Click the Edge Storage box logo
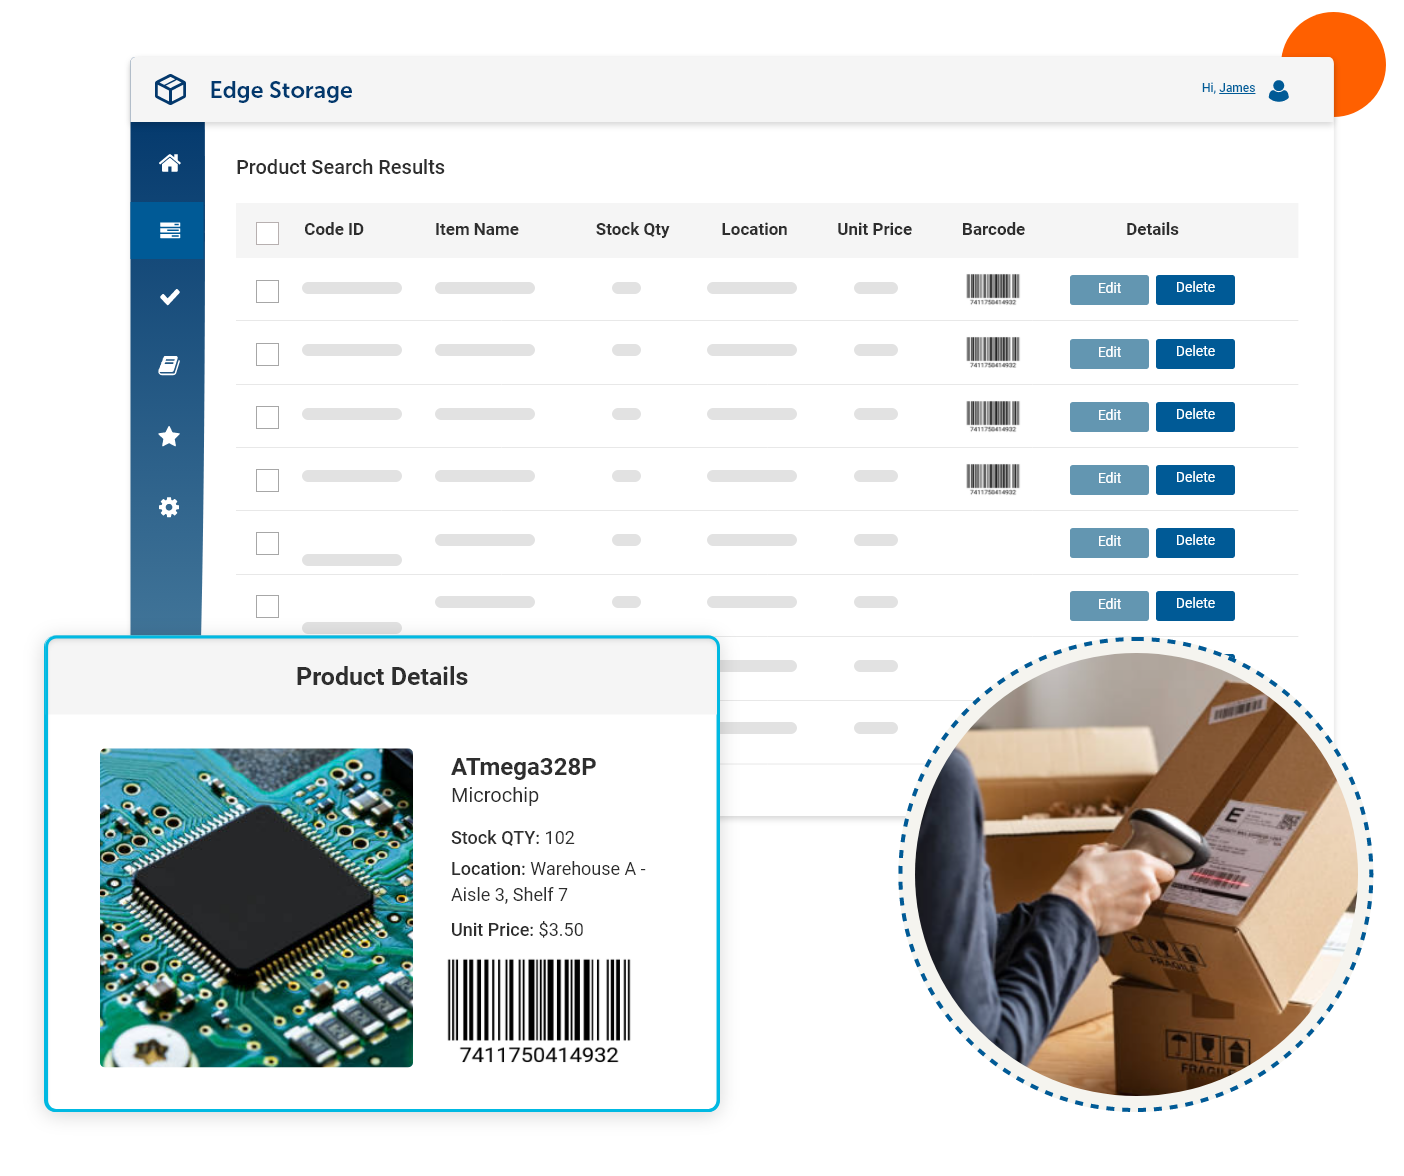 click(x=170, y=89)
